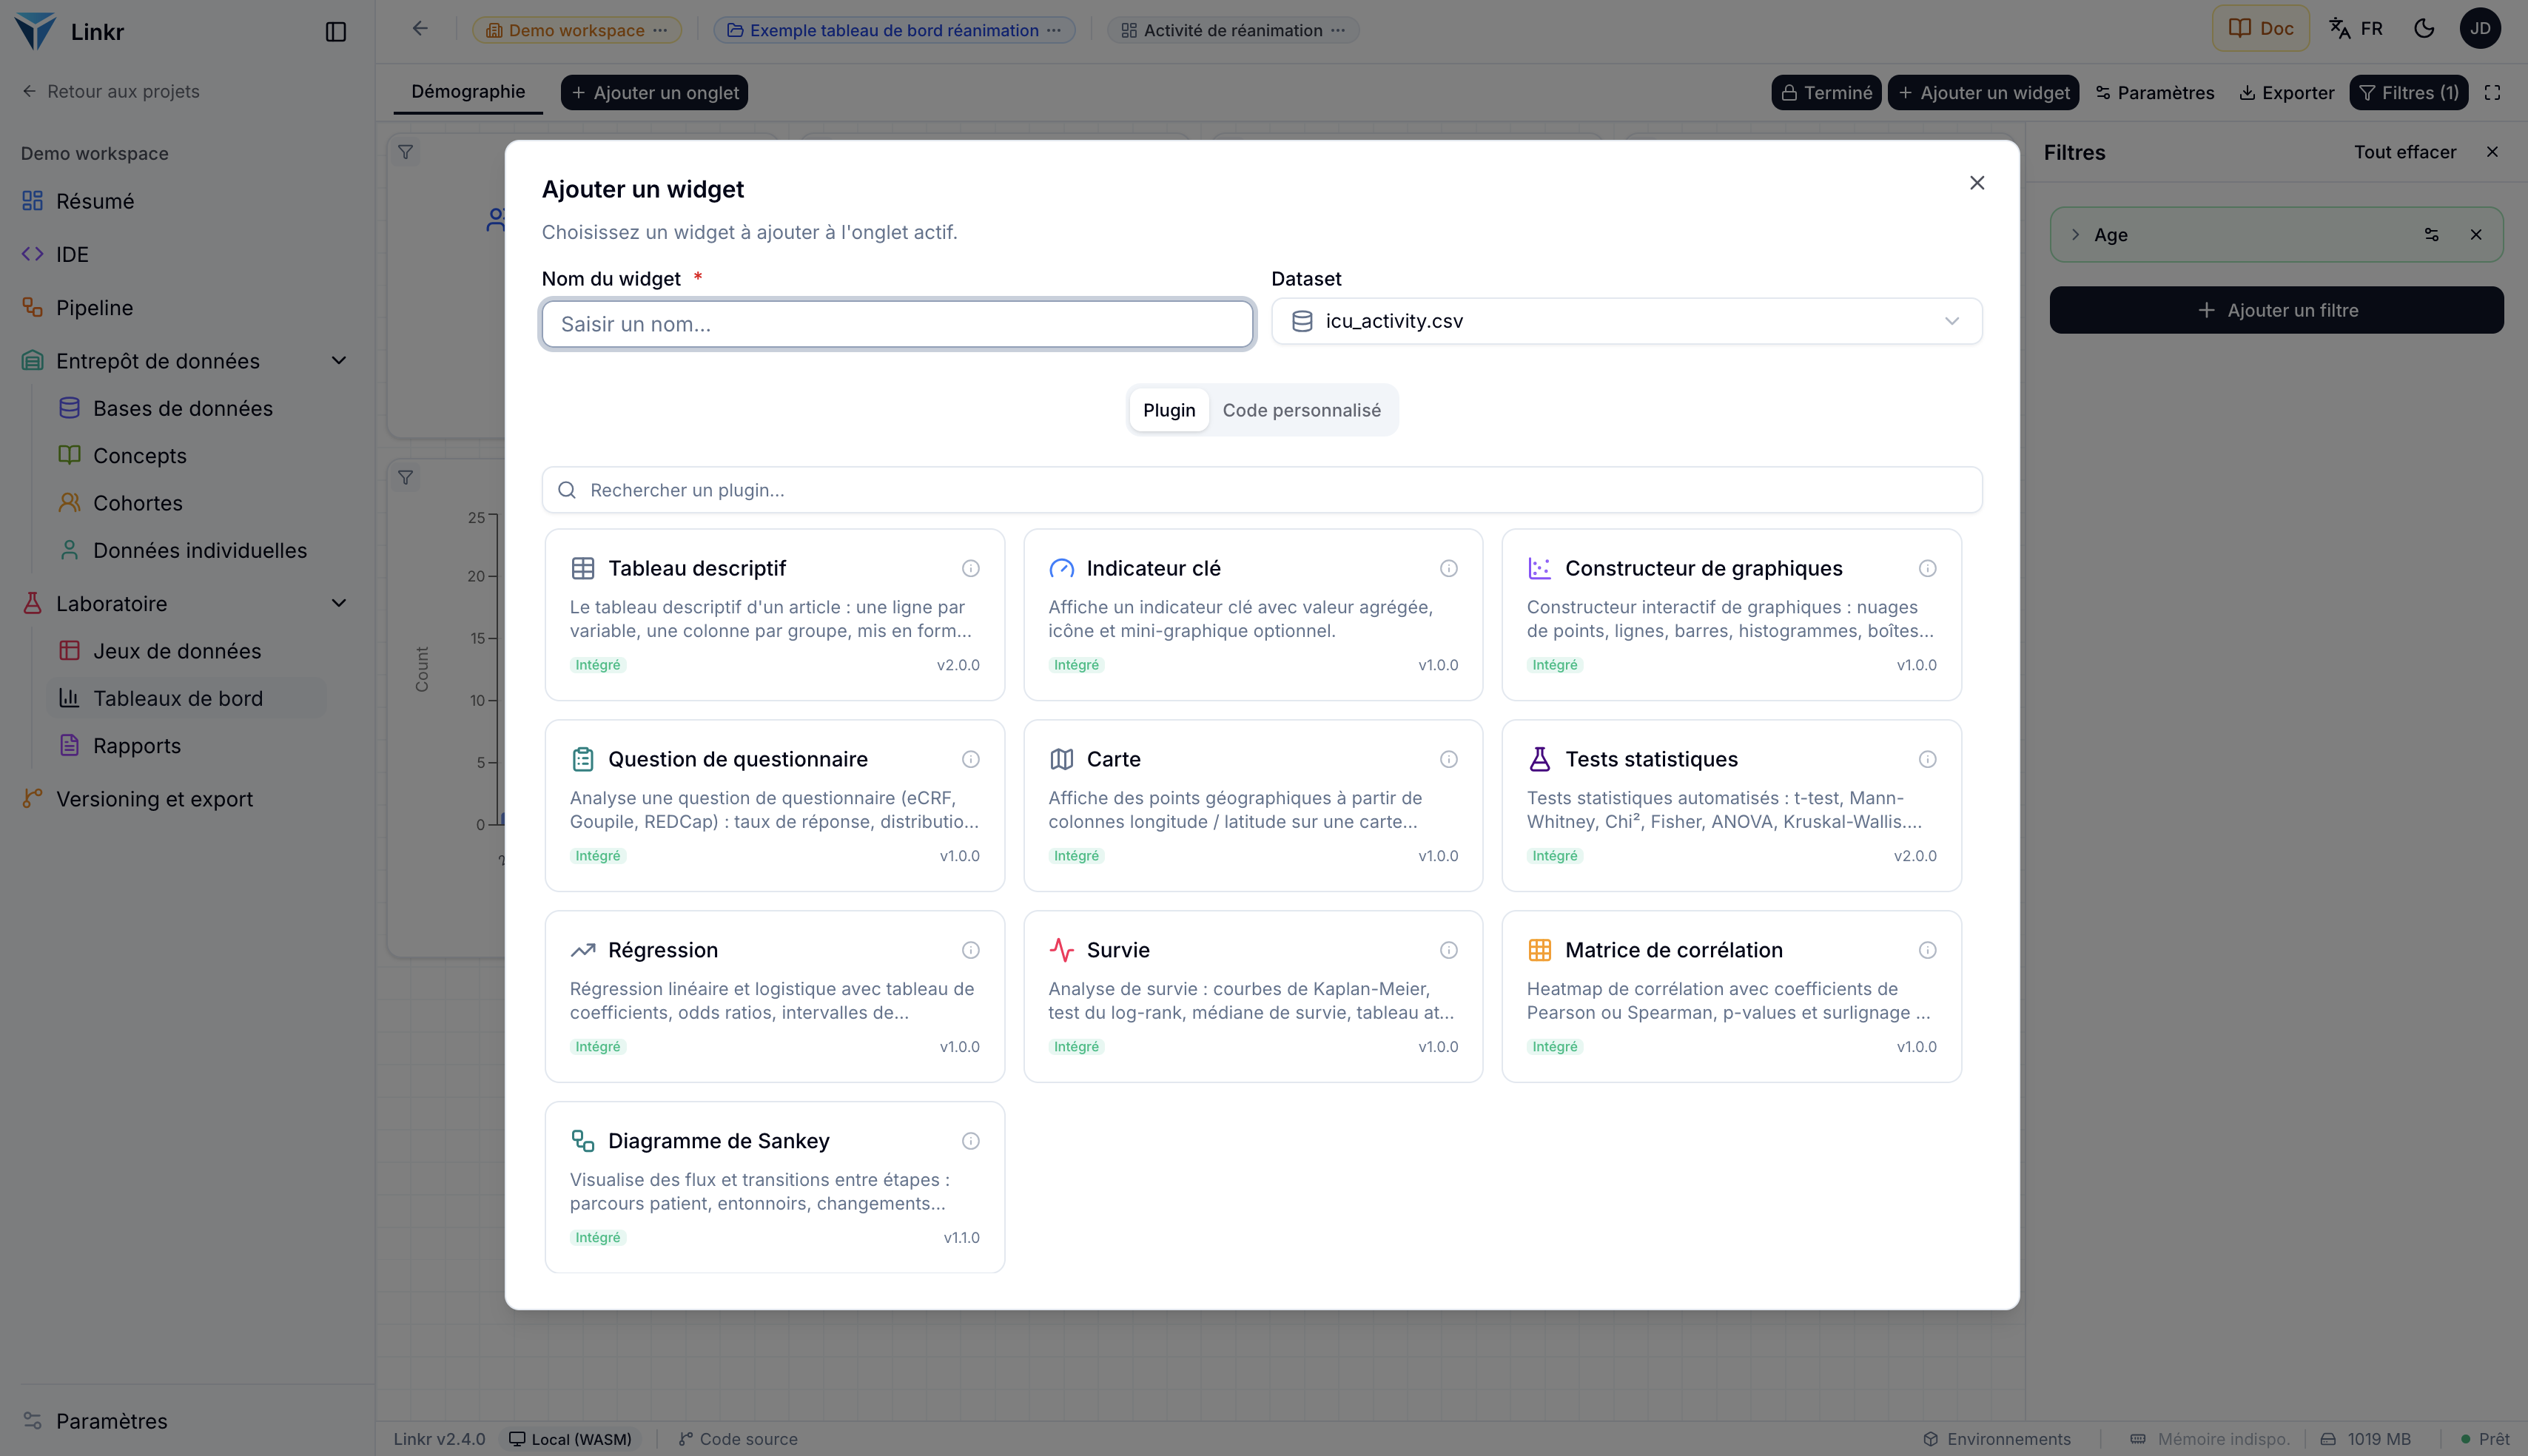Toggle dark mode with the moon icon
The width and height of the screenshot is (2528, 1456).
(2424, 29)
